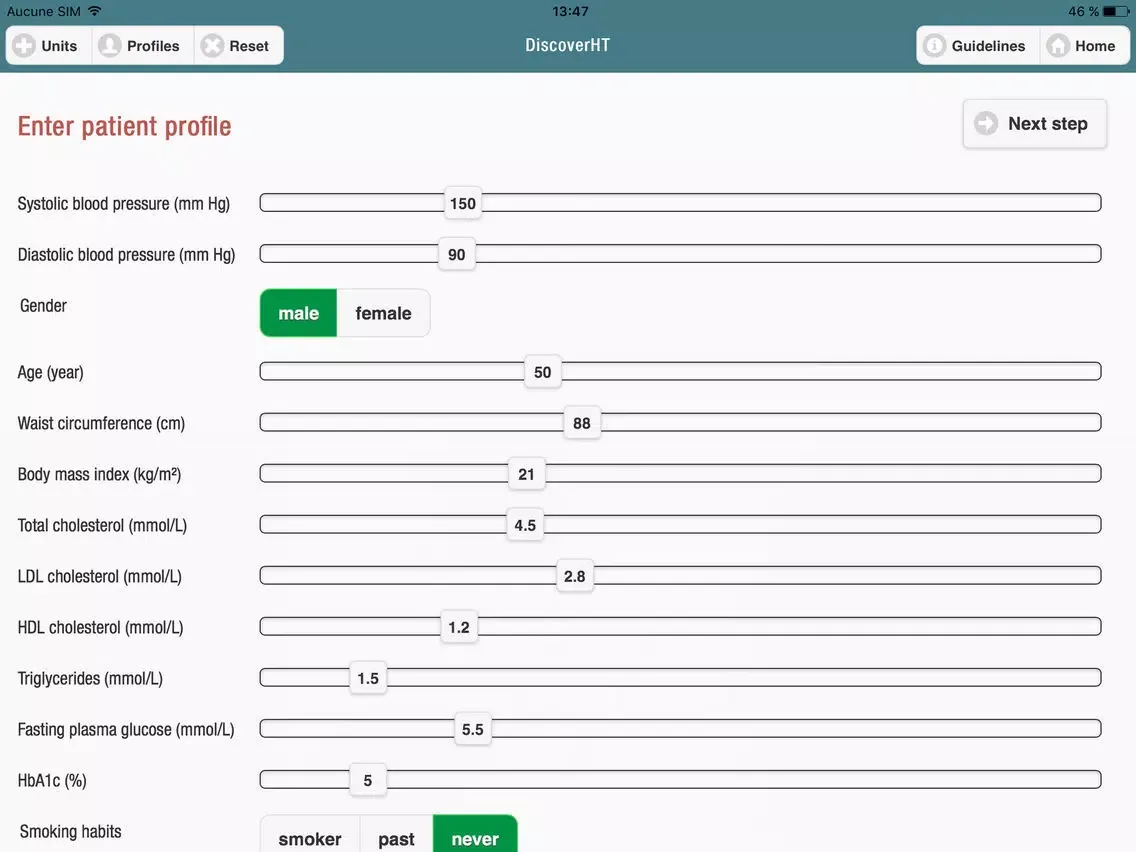Click the Age slider handle showing 50
The width and height of the screenshot is (1136, 852).
tap(542, 371)
